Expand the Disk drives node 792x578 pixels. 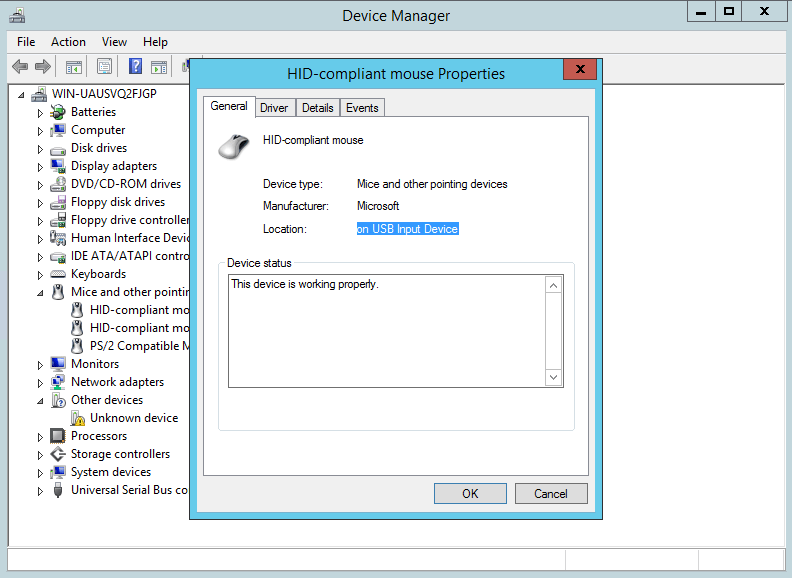[41, 148]
